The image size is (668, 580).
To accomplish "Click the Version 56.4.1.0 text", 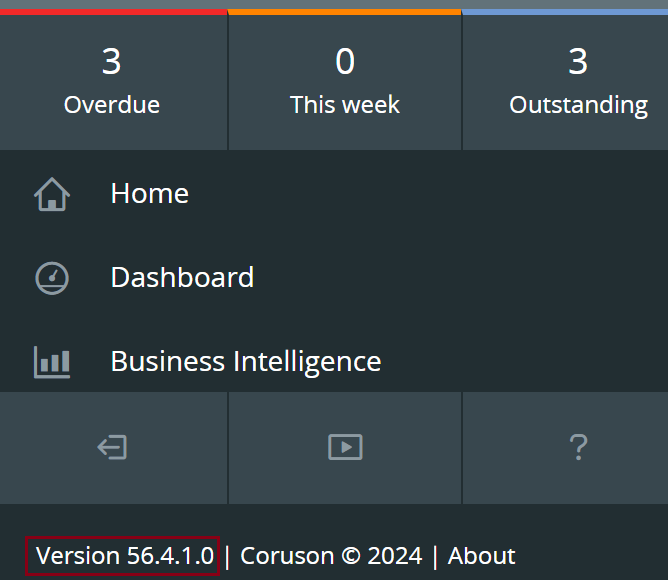I will click(x=124, y=556).
